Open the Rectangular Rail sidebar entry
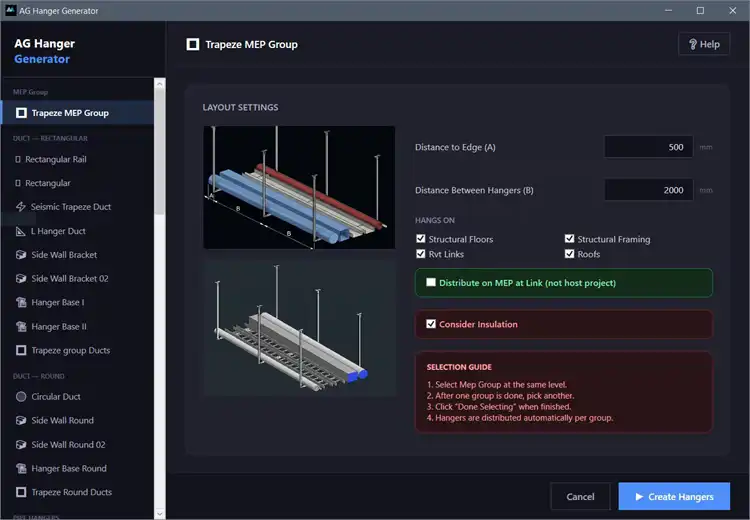750x520 pixels. 78,159
